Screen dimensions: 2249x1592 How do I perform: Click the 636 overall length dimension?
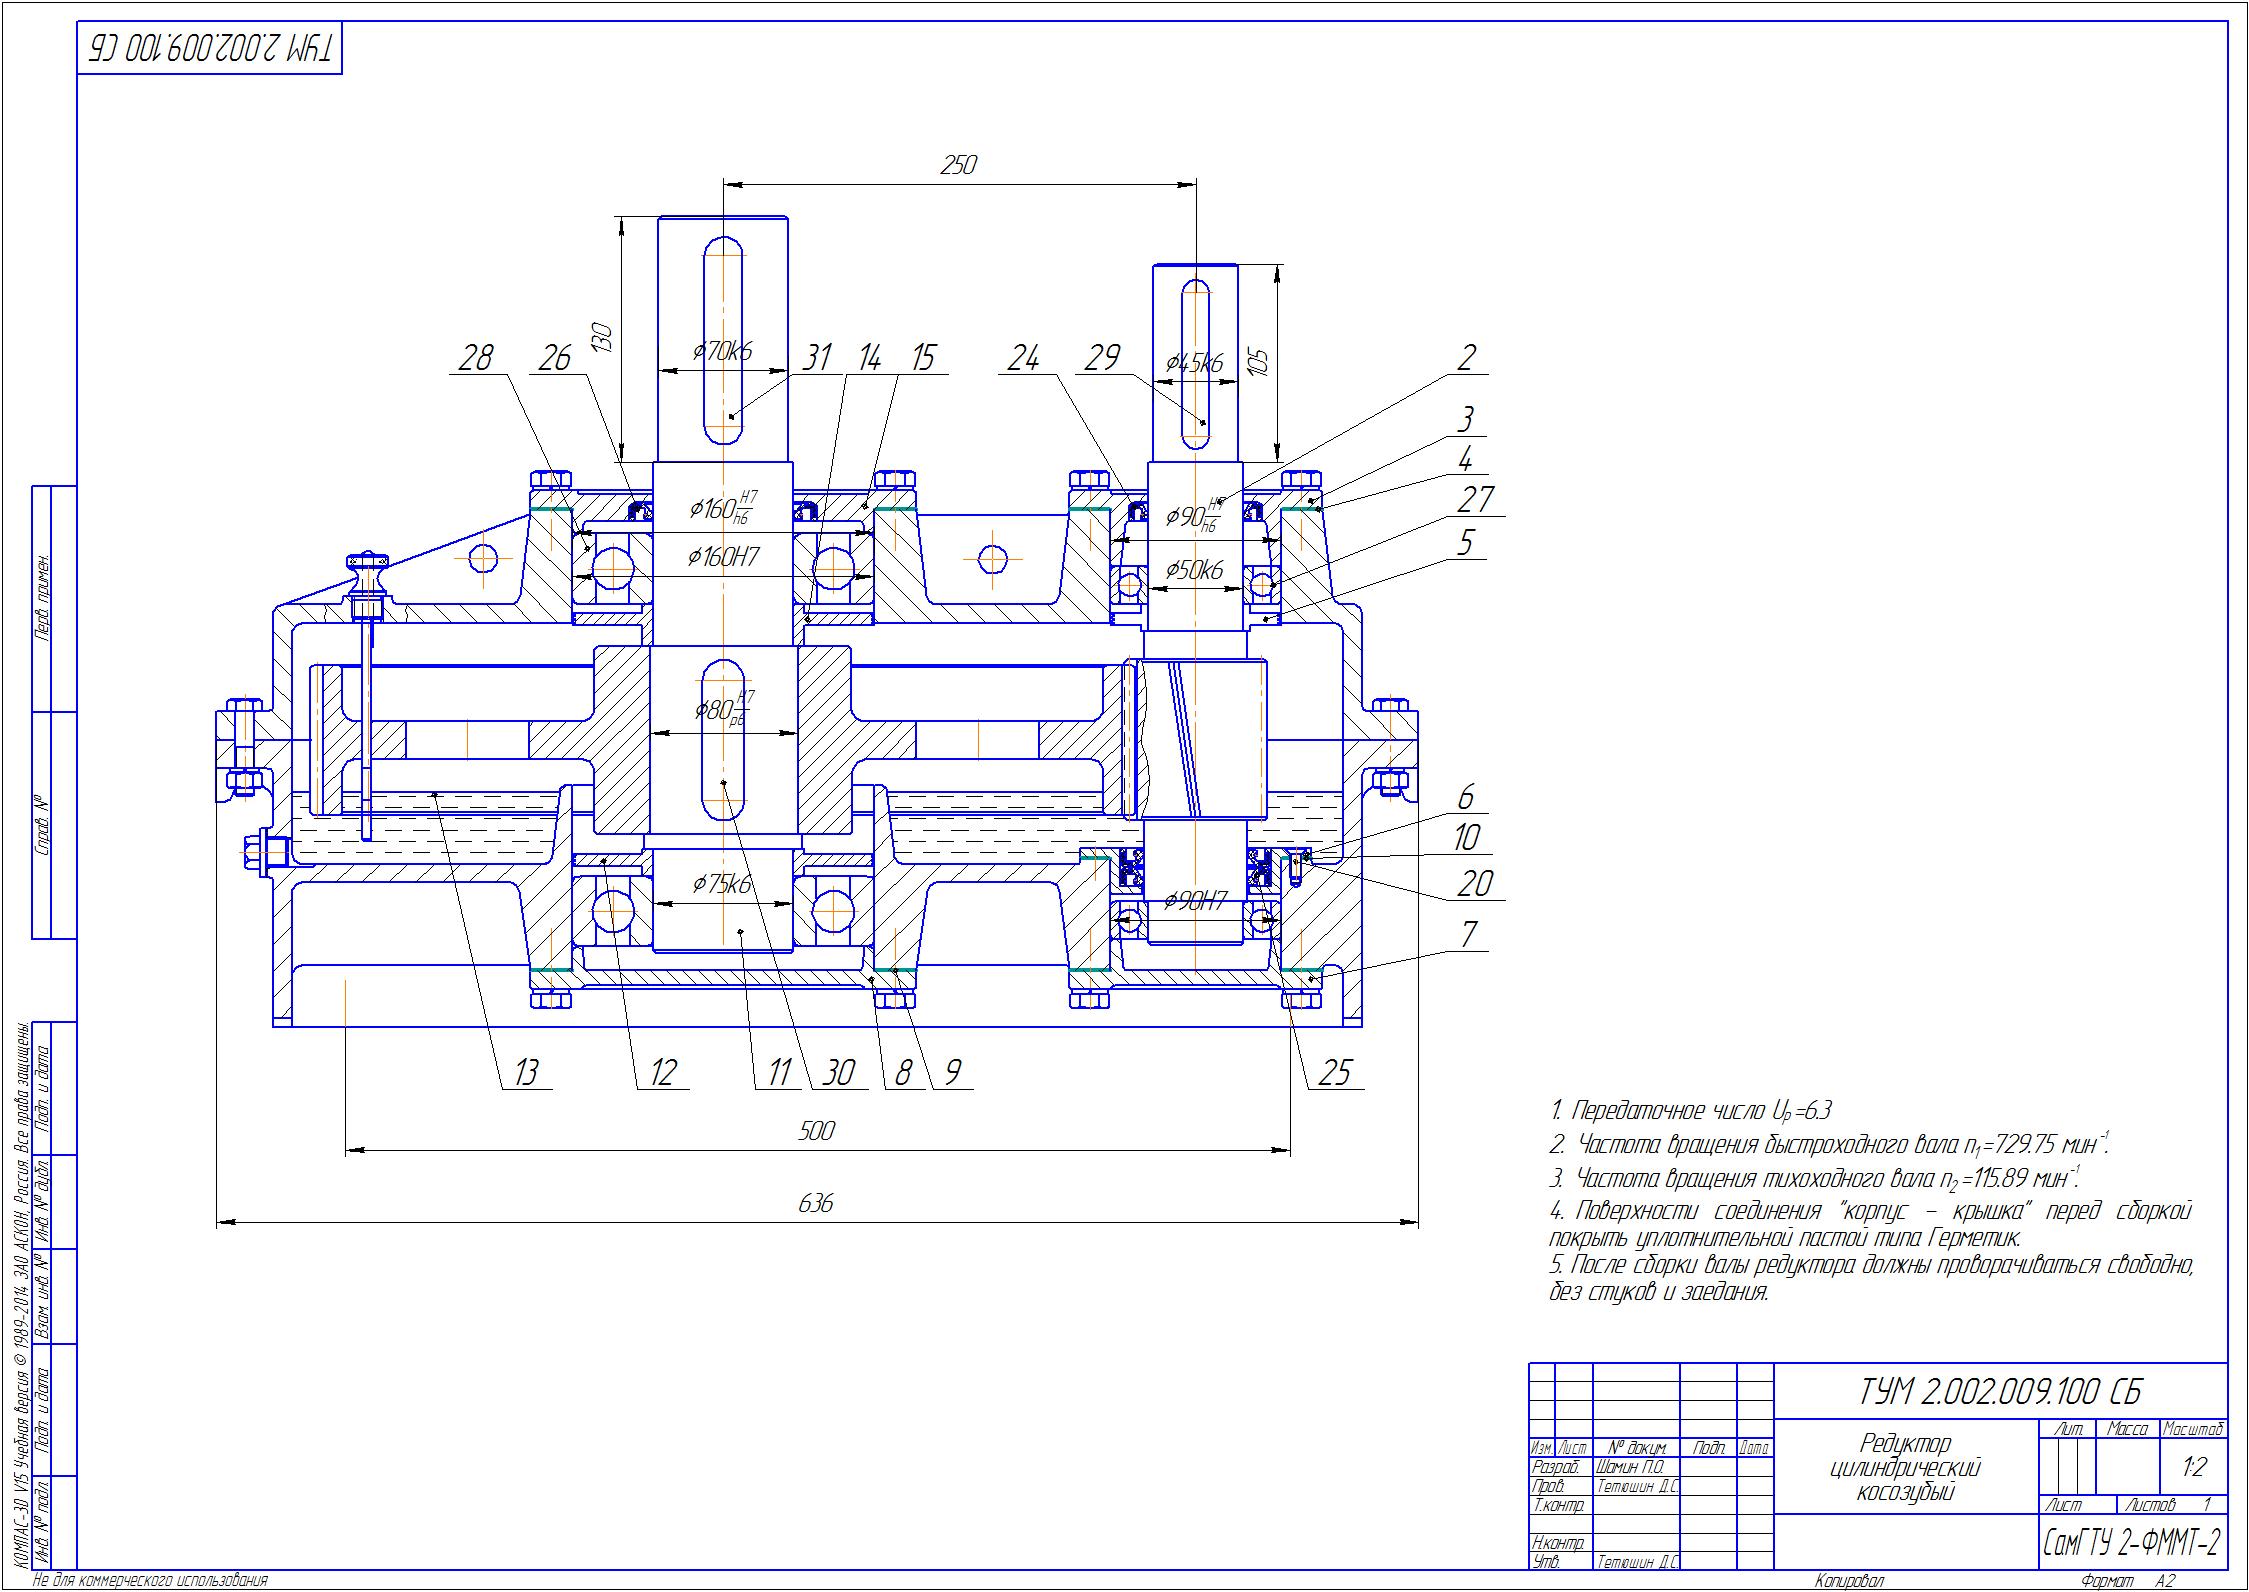point(817,1203)
